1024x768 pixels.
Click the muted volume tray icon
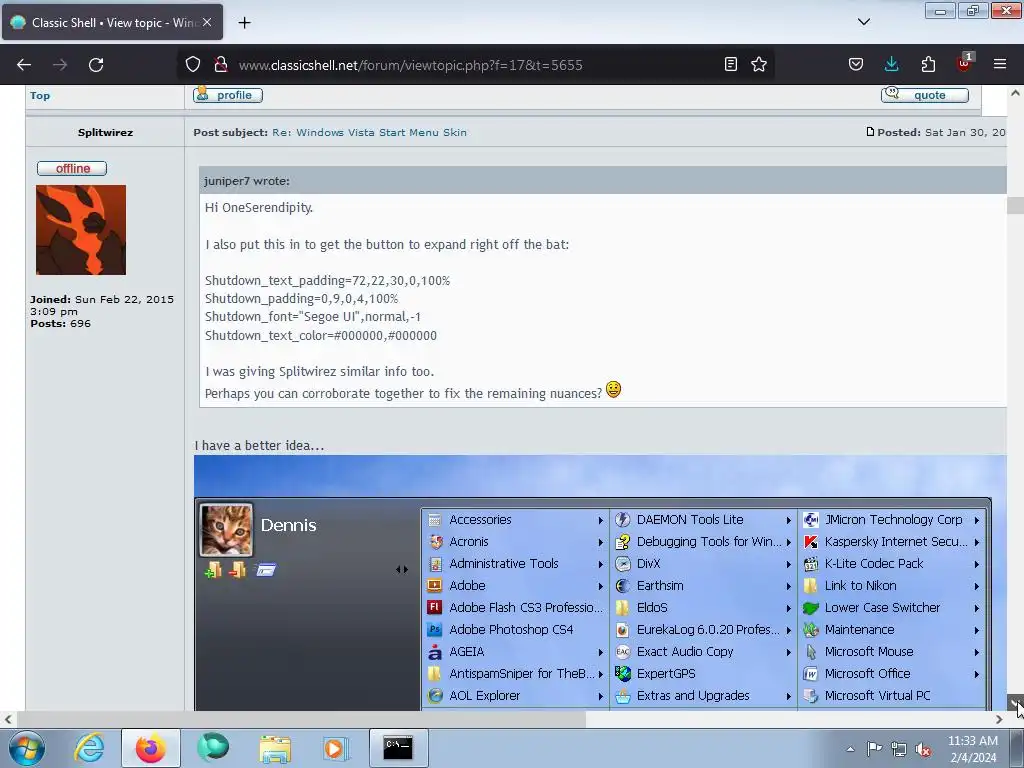tap(922, 749)
